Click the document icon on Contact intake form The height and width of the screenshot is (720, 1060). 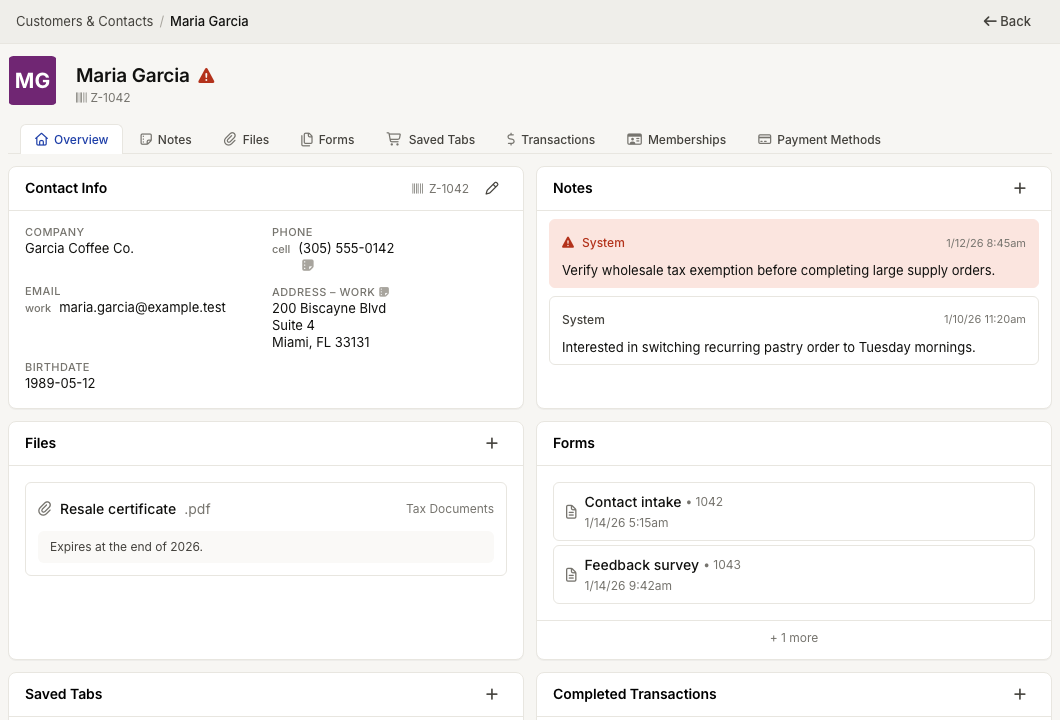click(x=571, y=512)
